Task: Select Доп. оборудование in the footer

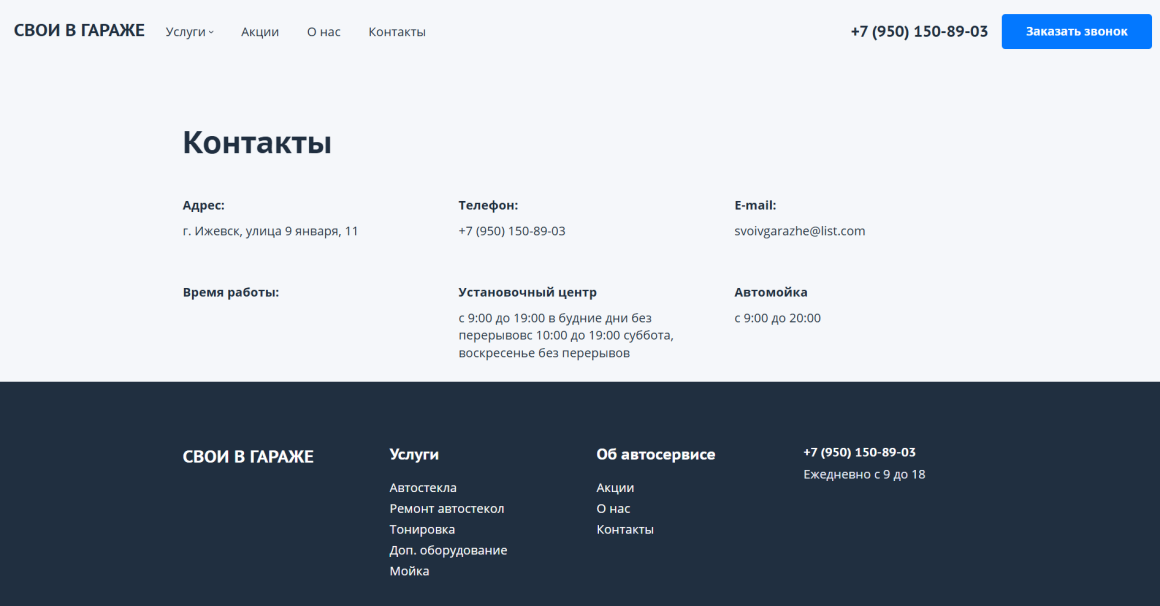Action: click(x=448, y=551)
